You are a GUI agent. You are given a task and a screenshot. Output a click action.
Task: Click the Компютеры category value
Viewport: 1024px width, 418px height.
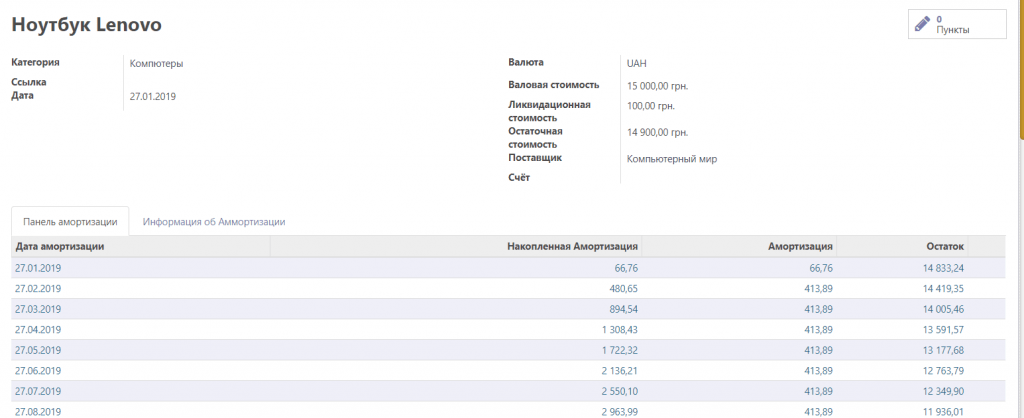[x=156, y=64]
